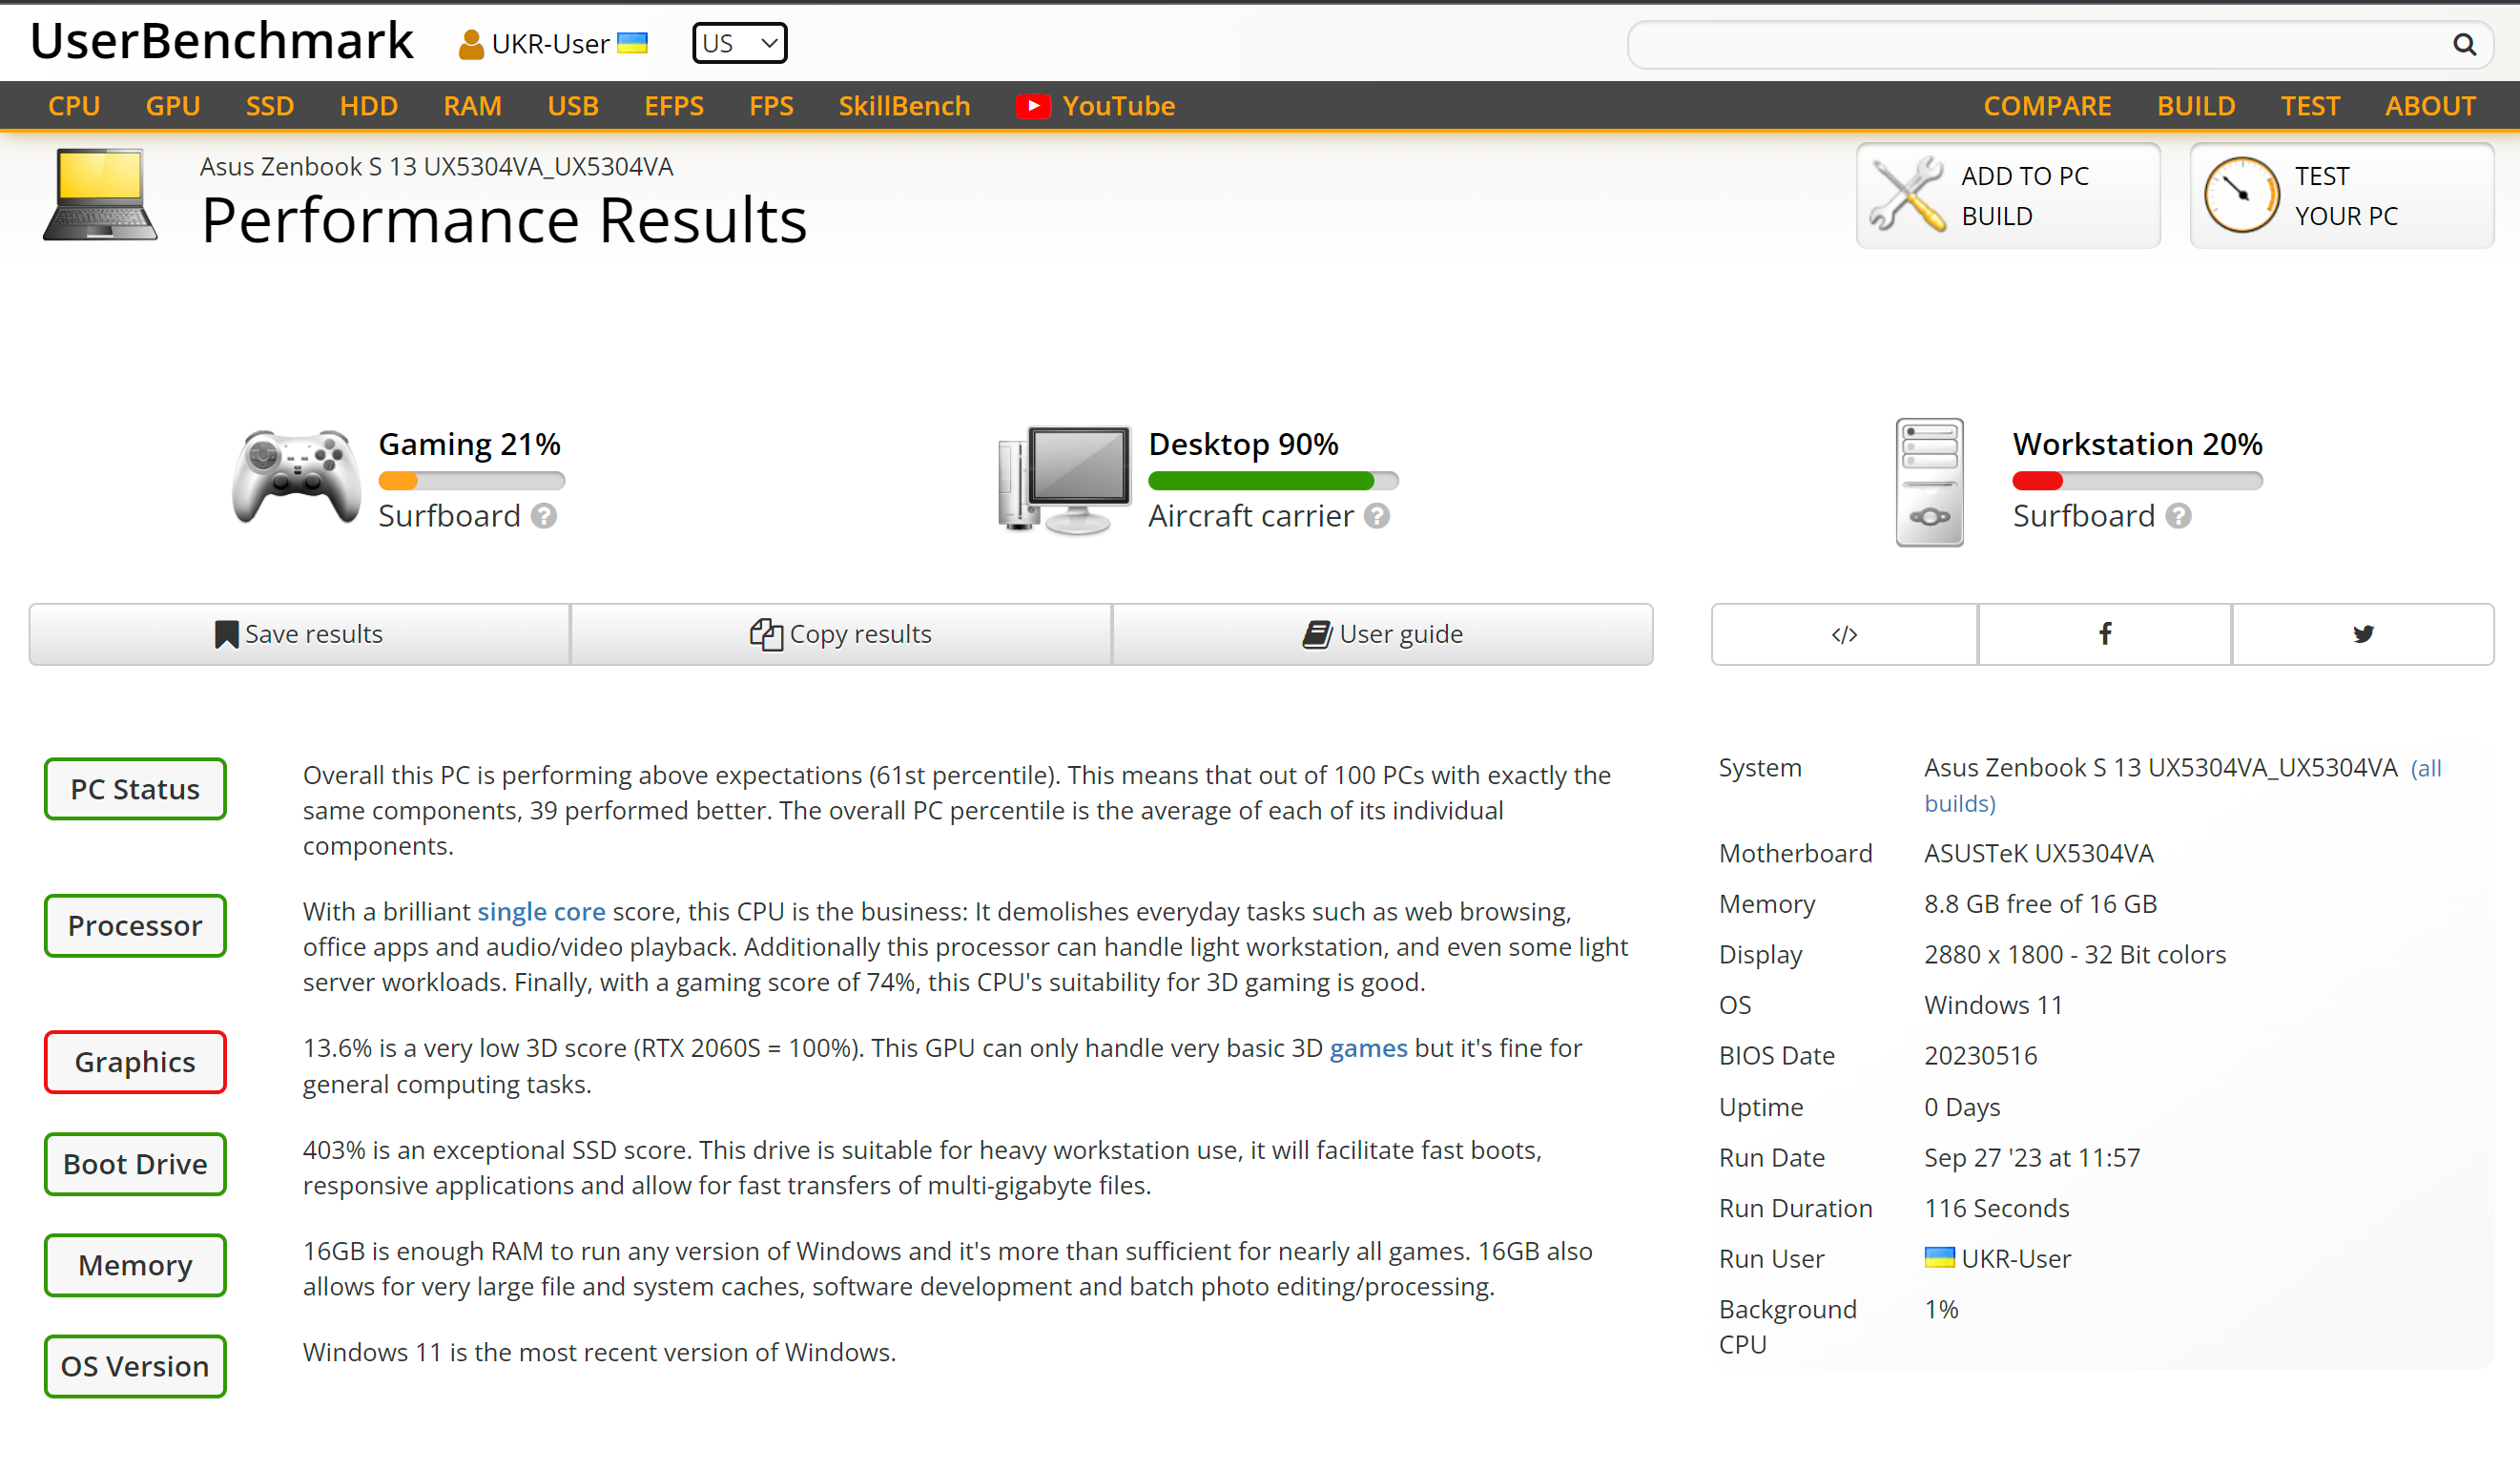This screenshot has width=2520, height=1470.
Task: Go to the TEST page
Action: coord(2310,106)
